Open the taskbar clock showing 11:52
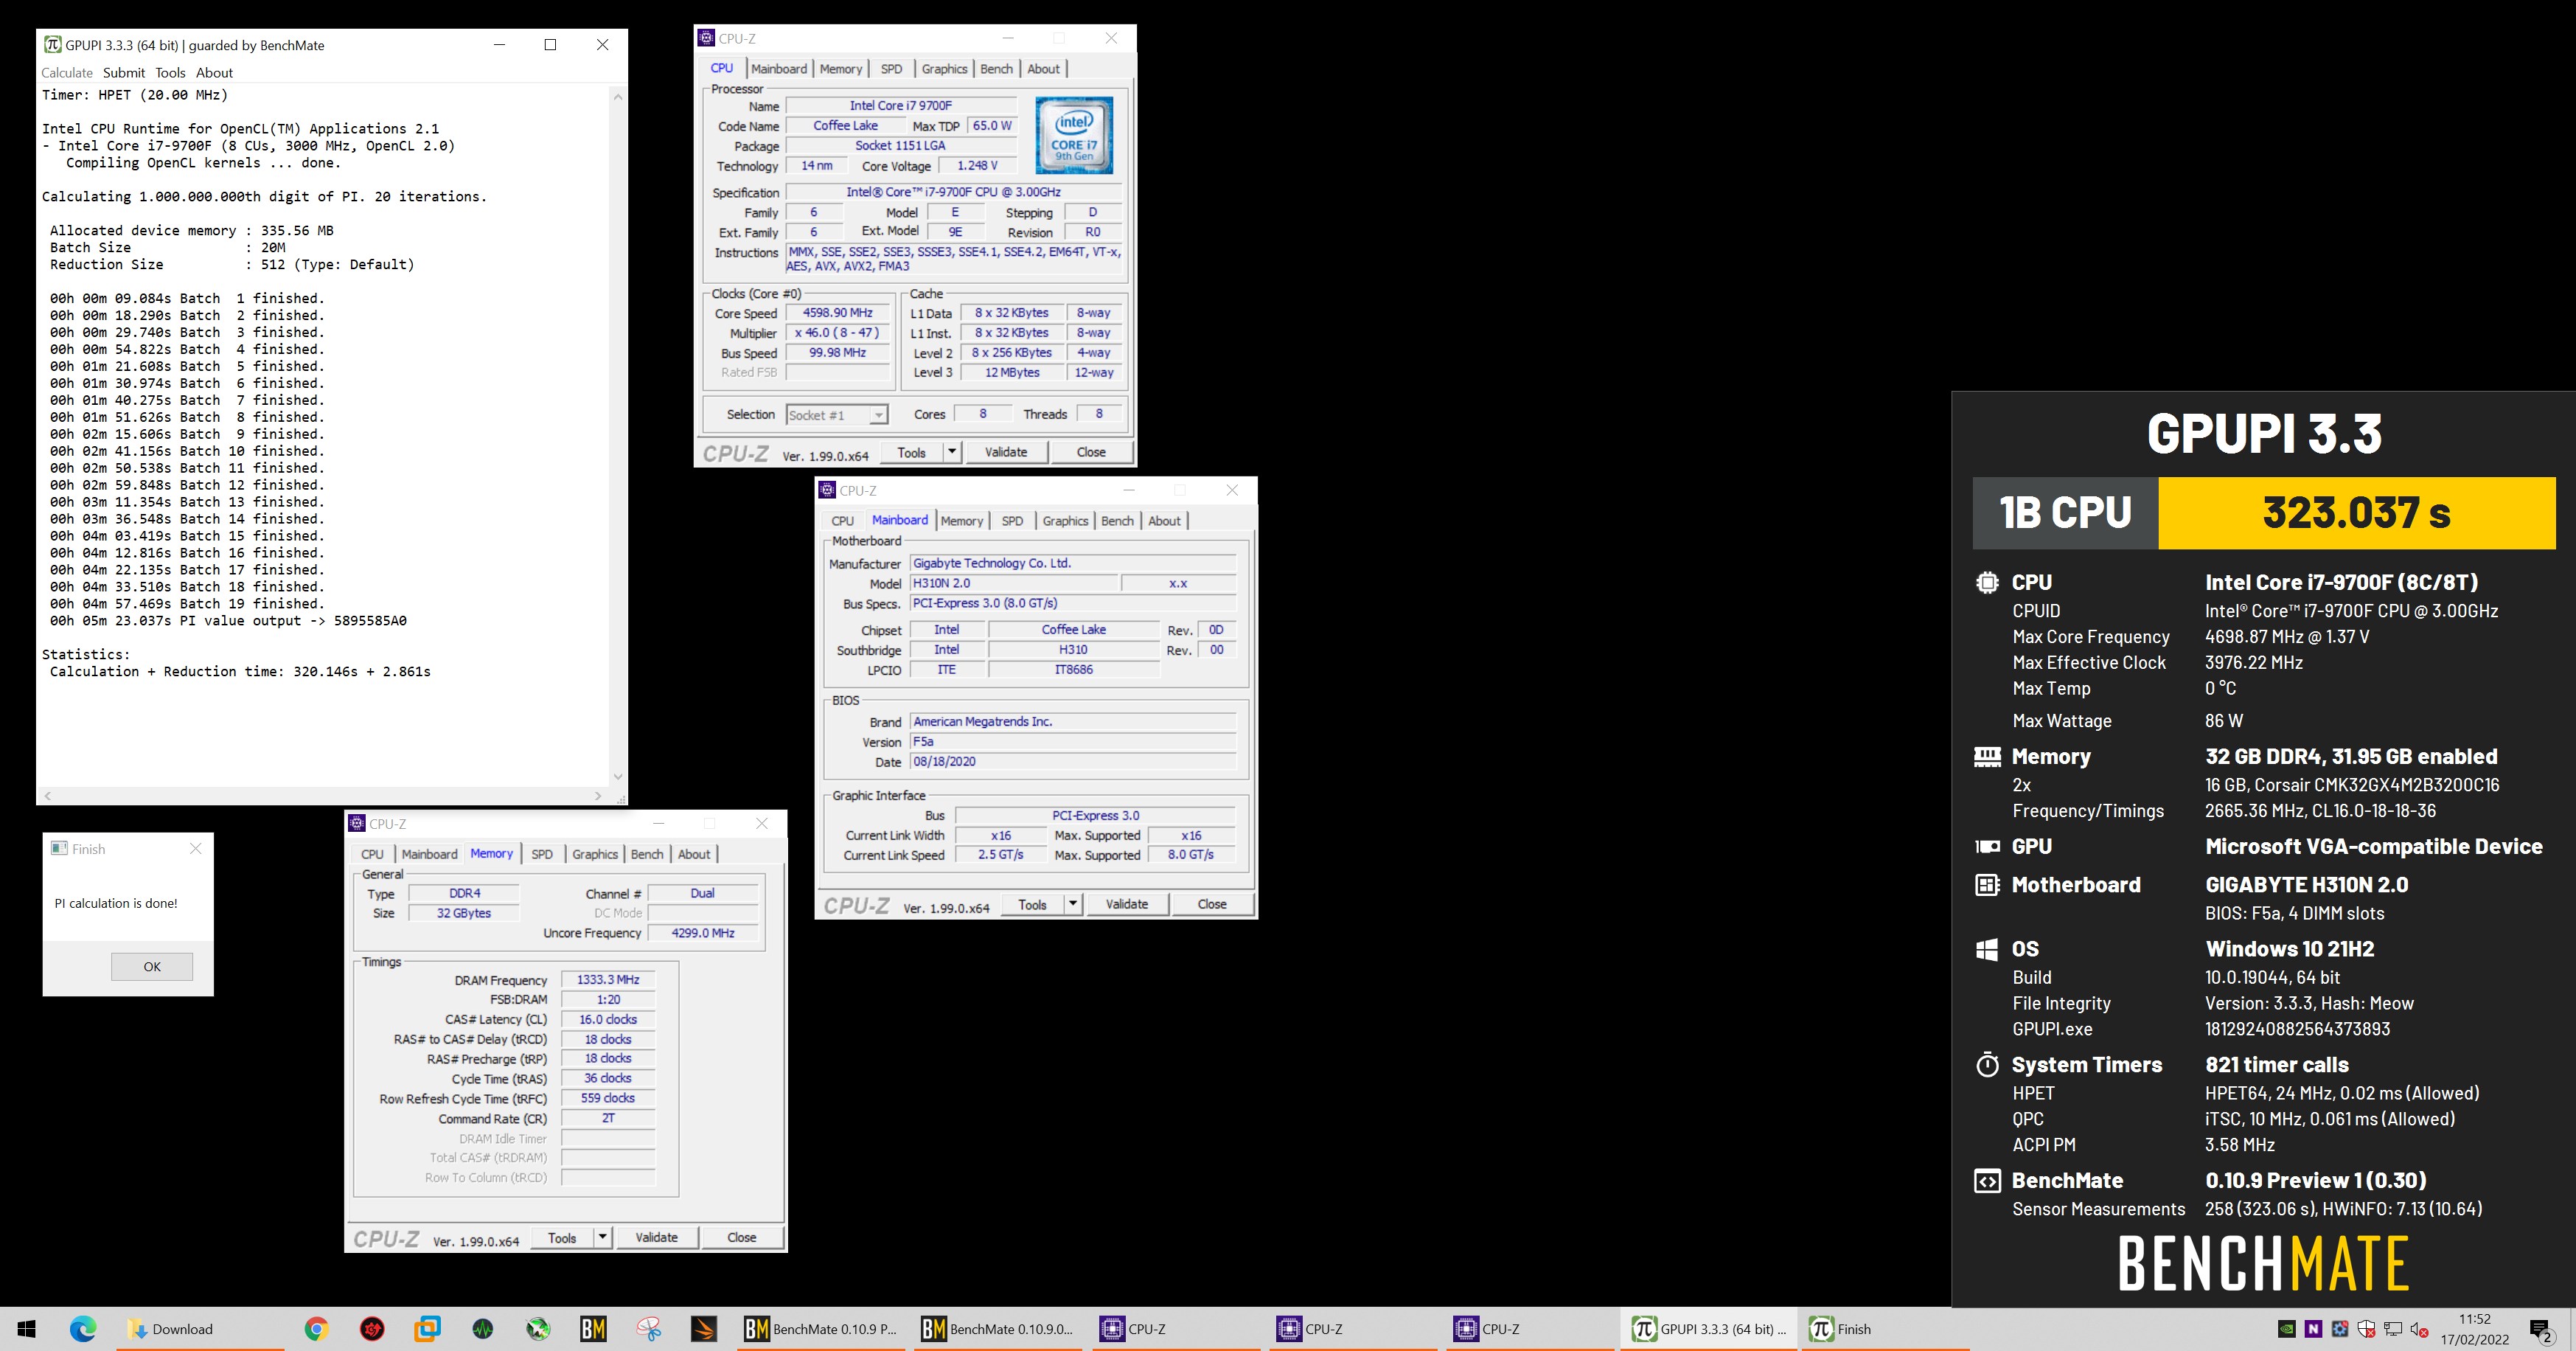Screen dimensions: 2576x1351 2474,1329
